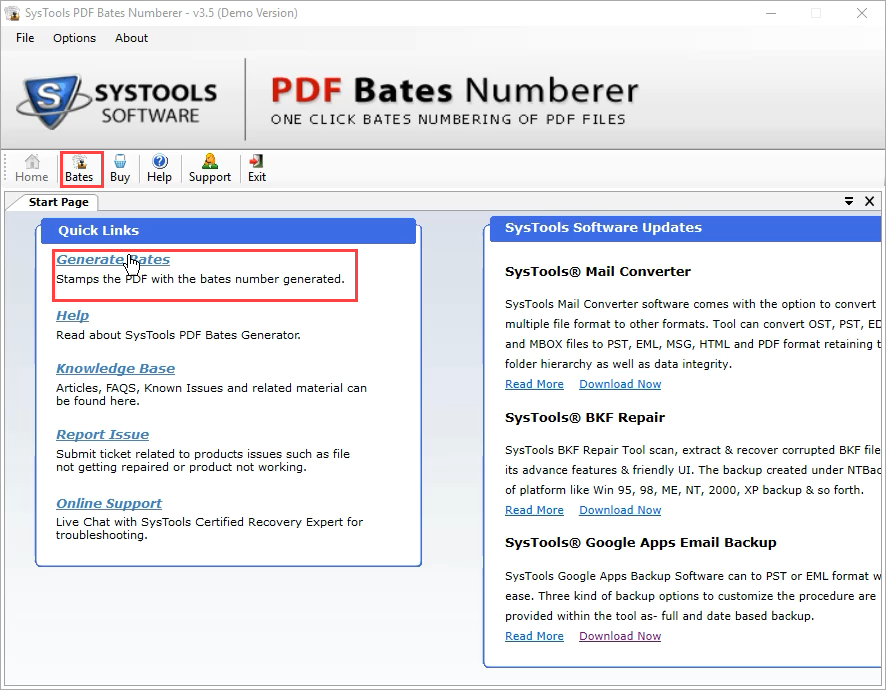The image size is (886, 690).
Task: Minimize the application window
Action: [771, 13]
